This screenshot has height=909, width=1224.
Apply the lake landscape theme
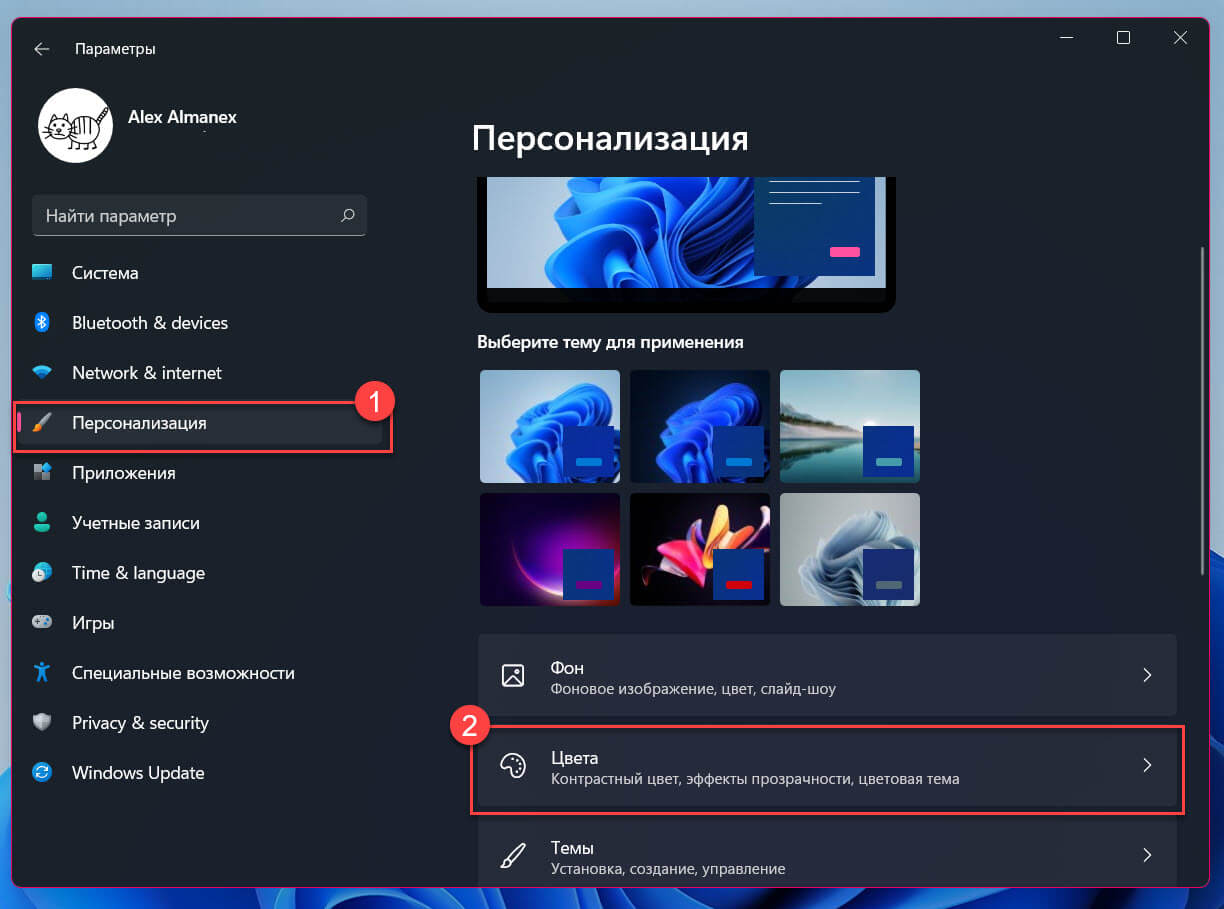(x=850, y=427)
